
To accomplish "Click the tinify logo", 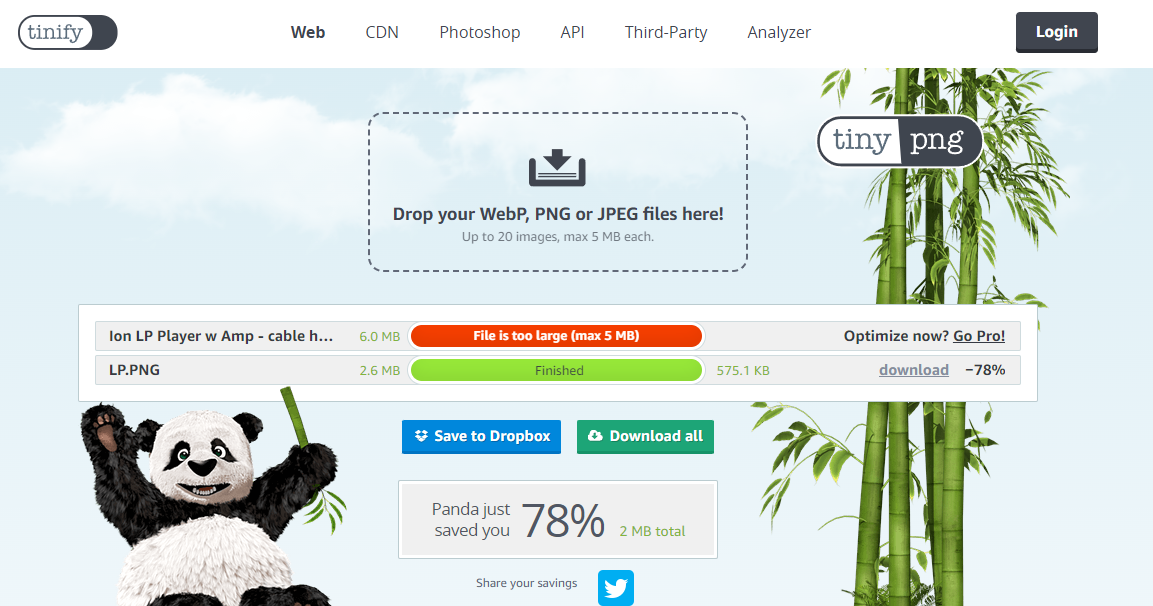I will (x=68, y=32).
